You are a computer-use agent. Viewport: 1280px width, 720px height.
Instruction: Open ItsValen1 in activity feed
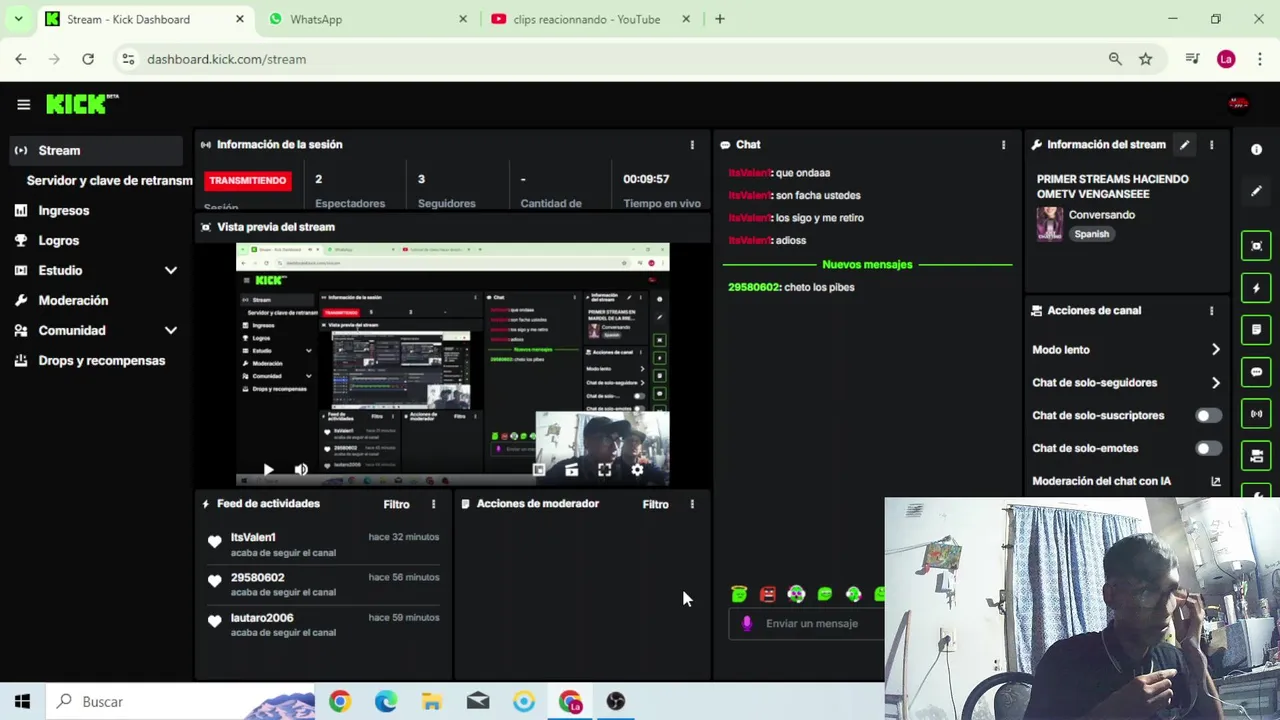[253, 537]
